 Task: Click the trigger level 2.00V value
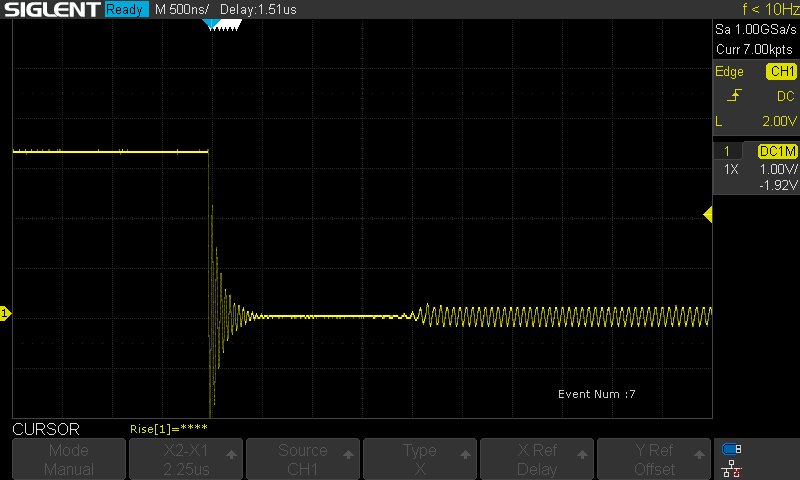tap(776, 120)
